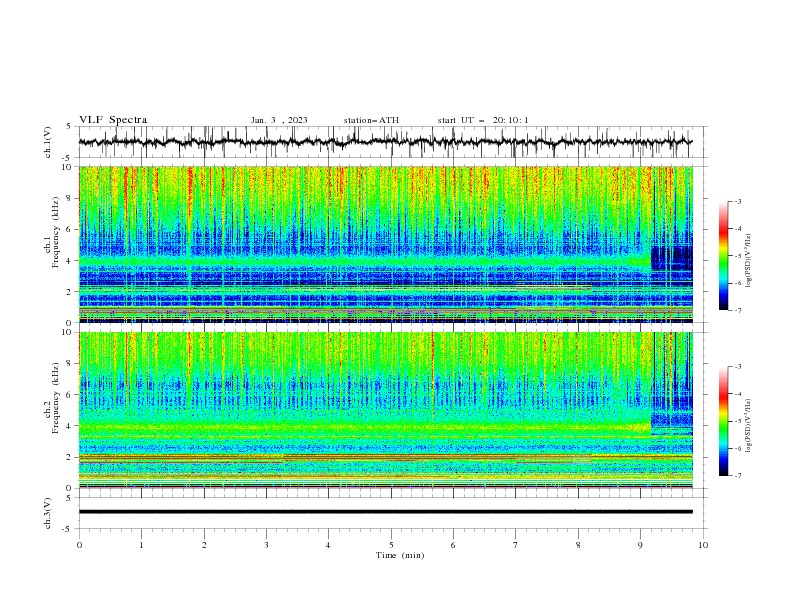Image resolution: width=792 pixels, height=612 pixels.
Task: Click the ch.2 spectrogram colorbar
Action: (x=723, y=421)
